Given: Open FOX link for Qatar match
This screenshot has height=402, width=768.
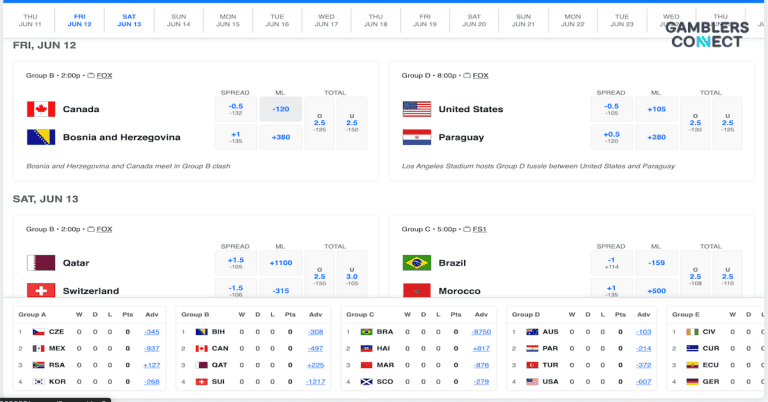Looking at the screenshot, I should click(104, 229).
